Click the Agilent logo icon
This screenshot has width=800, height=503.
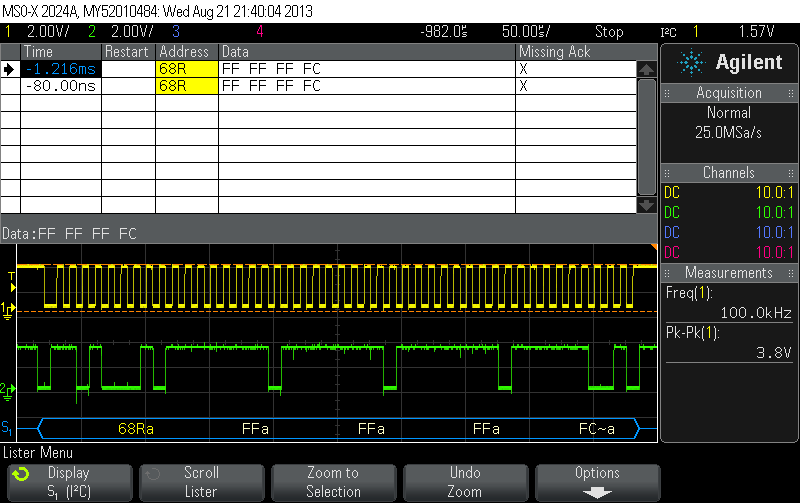tap(691, 63)
